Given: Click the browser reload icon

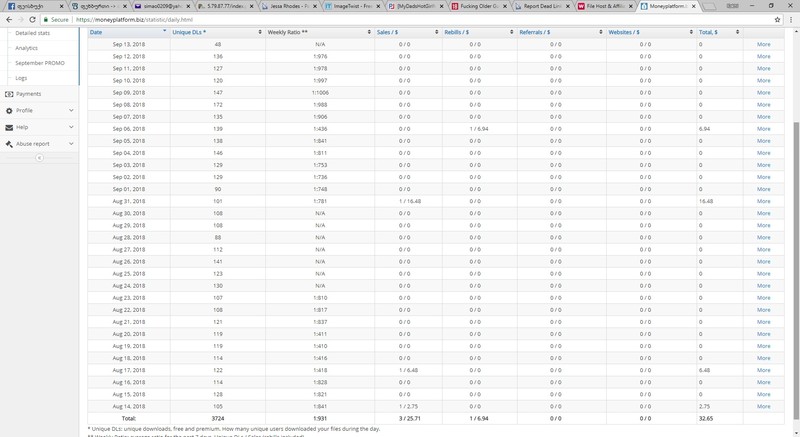Looking at the screenshot, I should pyautogui.click(x=32, y=19).
